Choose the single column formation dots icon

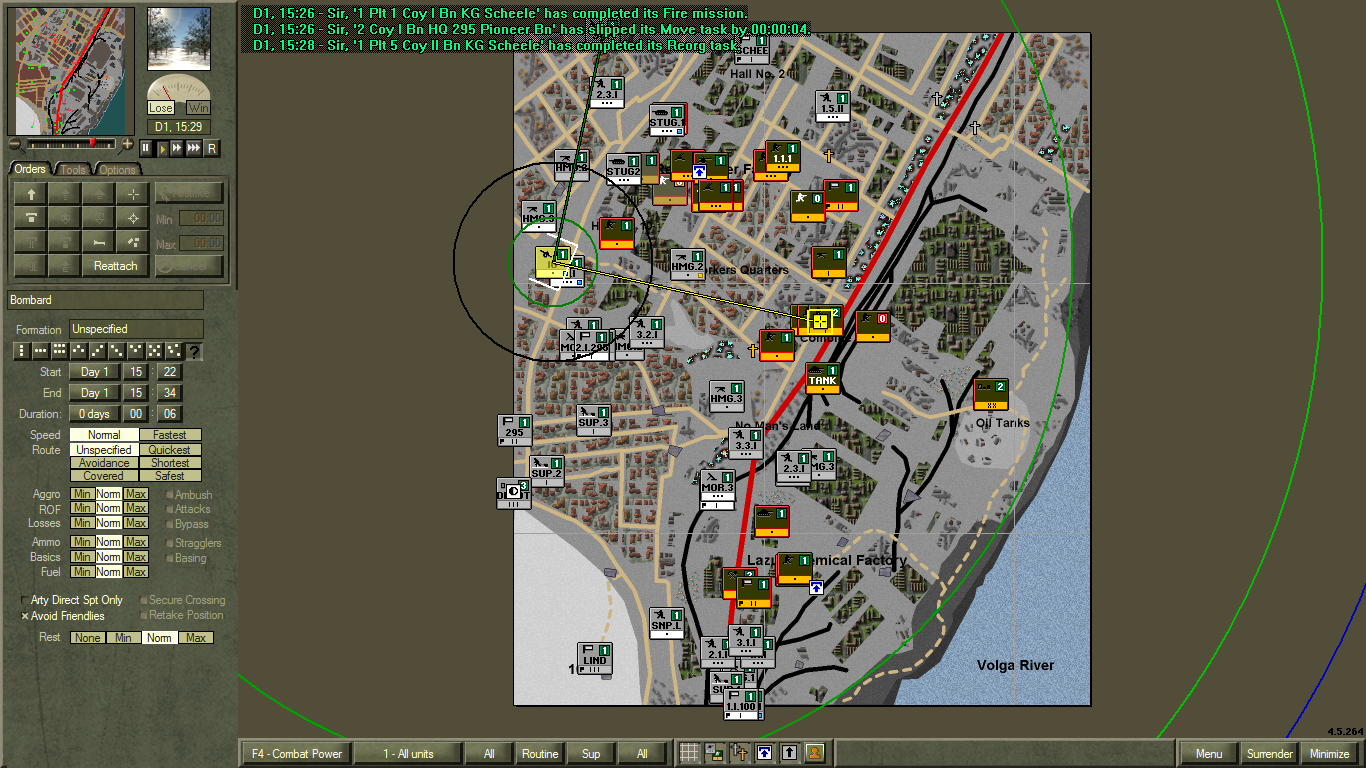22,351
